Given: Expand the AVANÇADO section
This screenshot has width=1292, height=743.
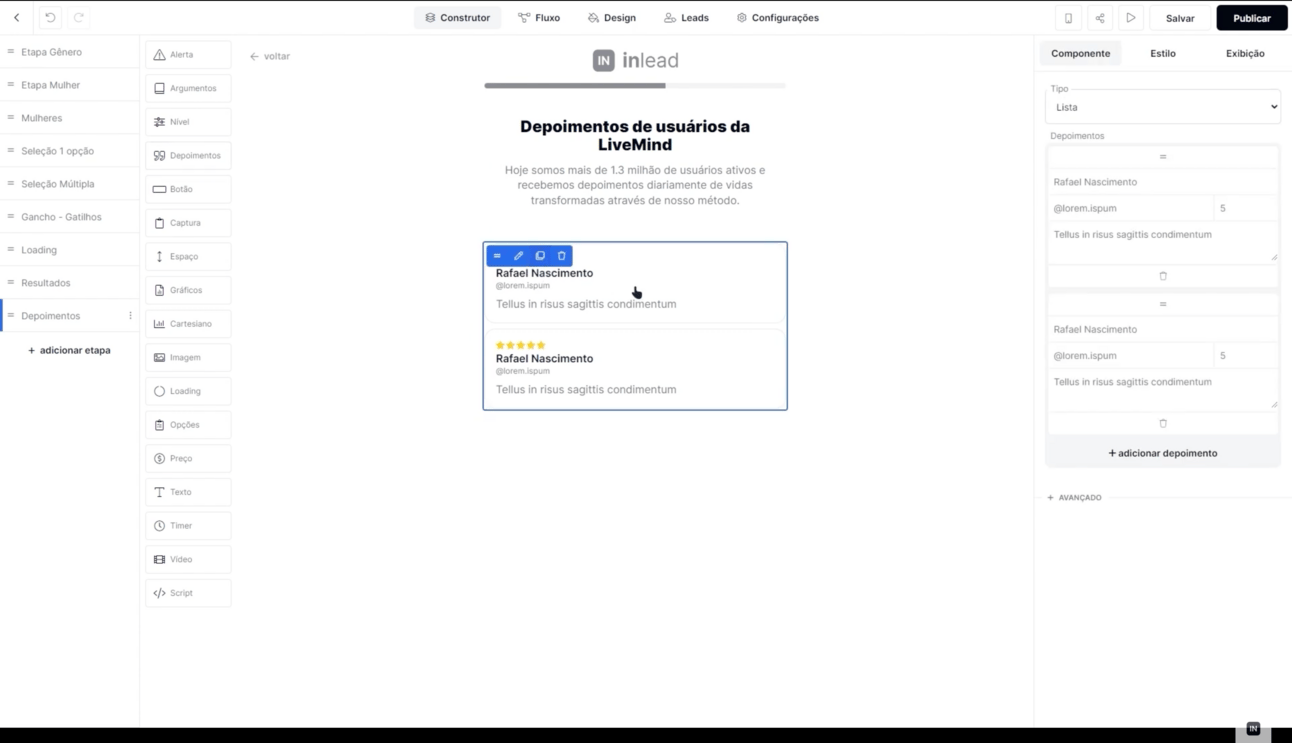Looking at the screenshot, I should click(x=1075, y=497).
